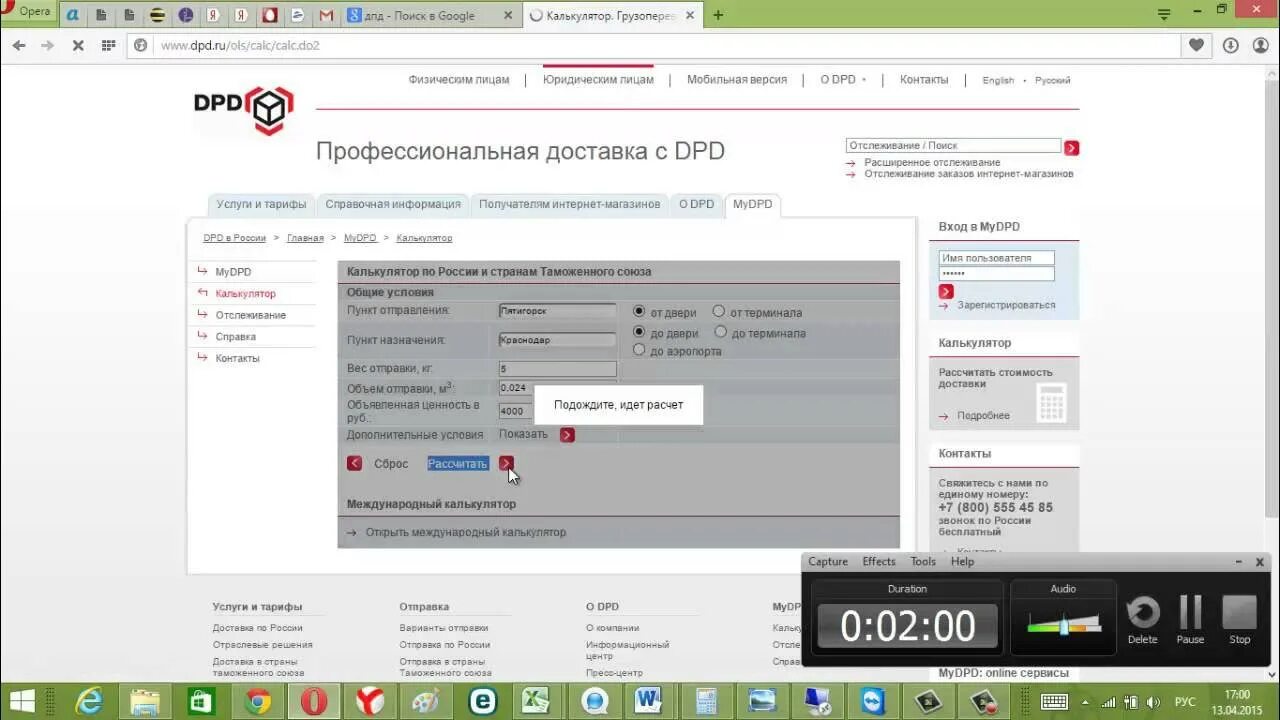Click Пункт отправления input field
The width and height of the screenshot is (1280, 720).
pyautogui.click(x=557, y=311)
